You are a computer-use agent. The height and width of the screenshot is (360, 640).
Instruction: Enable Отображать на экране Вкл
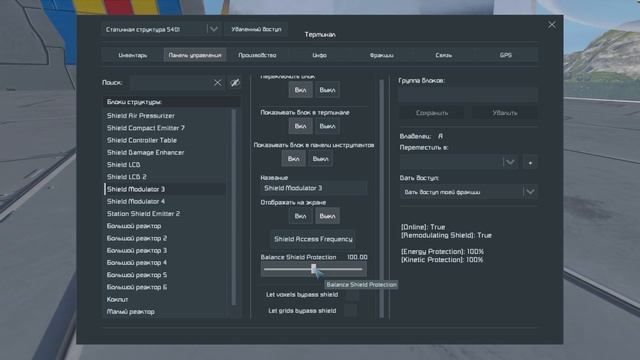[300, 216]
